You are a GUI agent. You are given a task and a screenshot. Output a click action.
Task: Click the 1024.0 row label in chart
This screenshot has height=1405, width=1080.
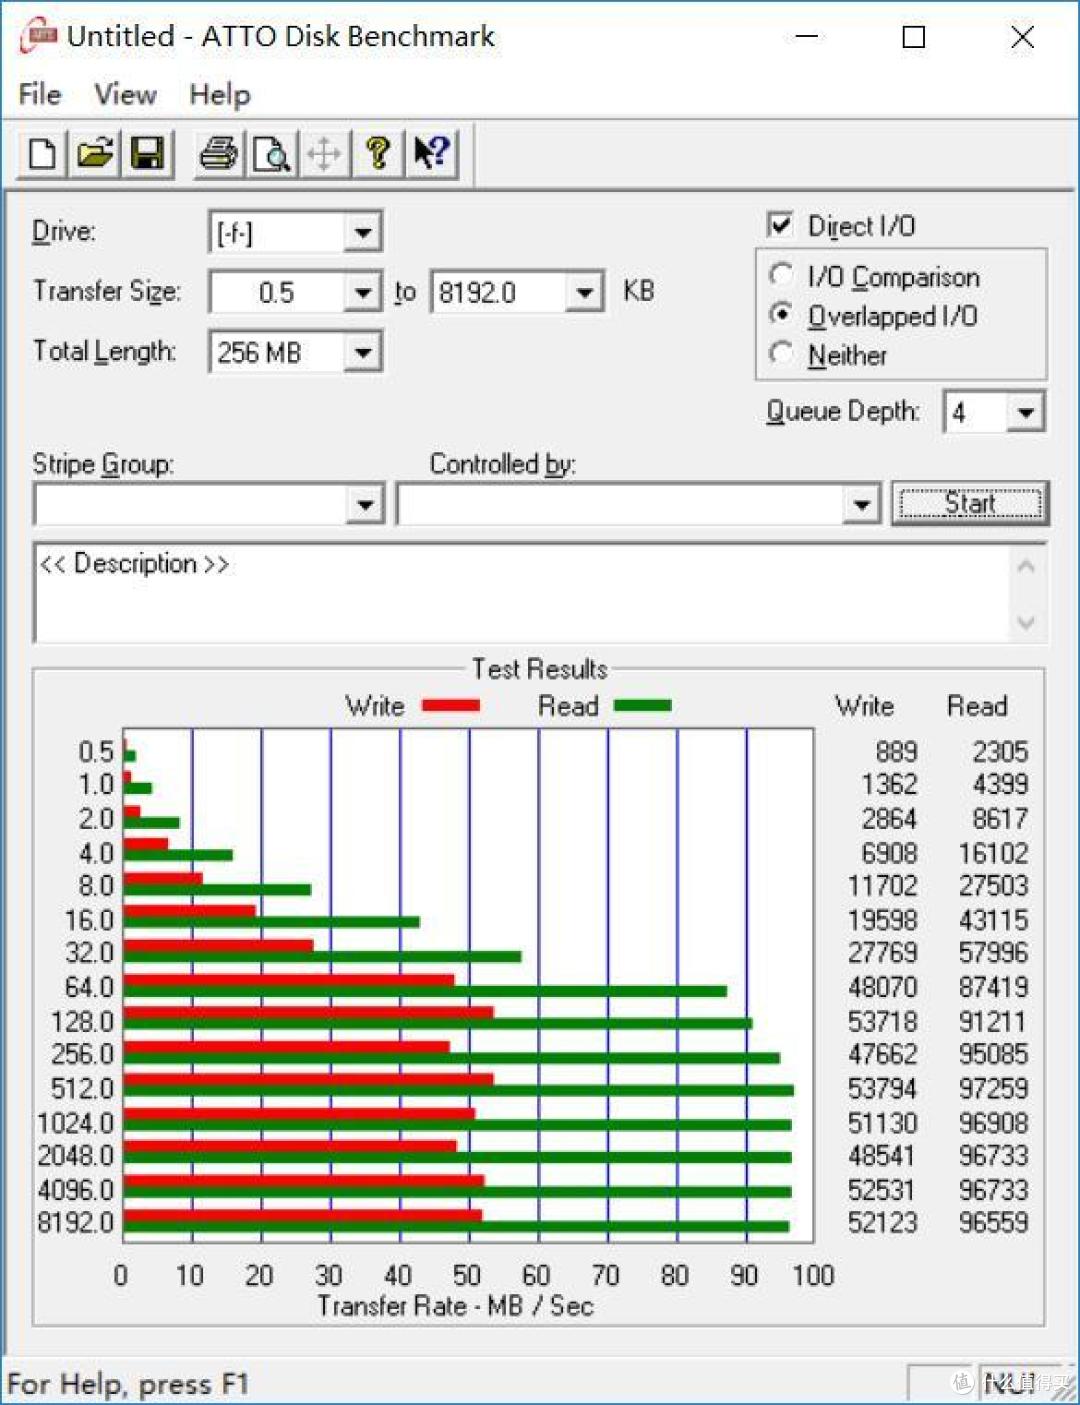(x=76, y=1123)
